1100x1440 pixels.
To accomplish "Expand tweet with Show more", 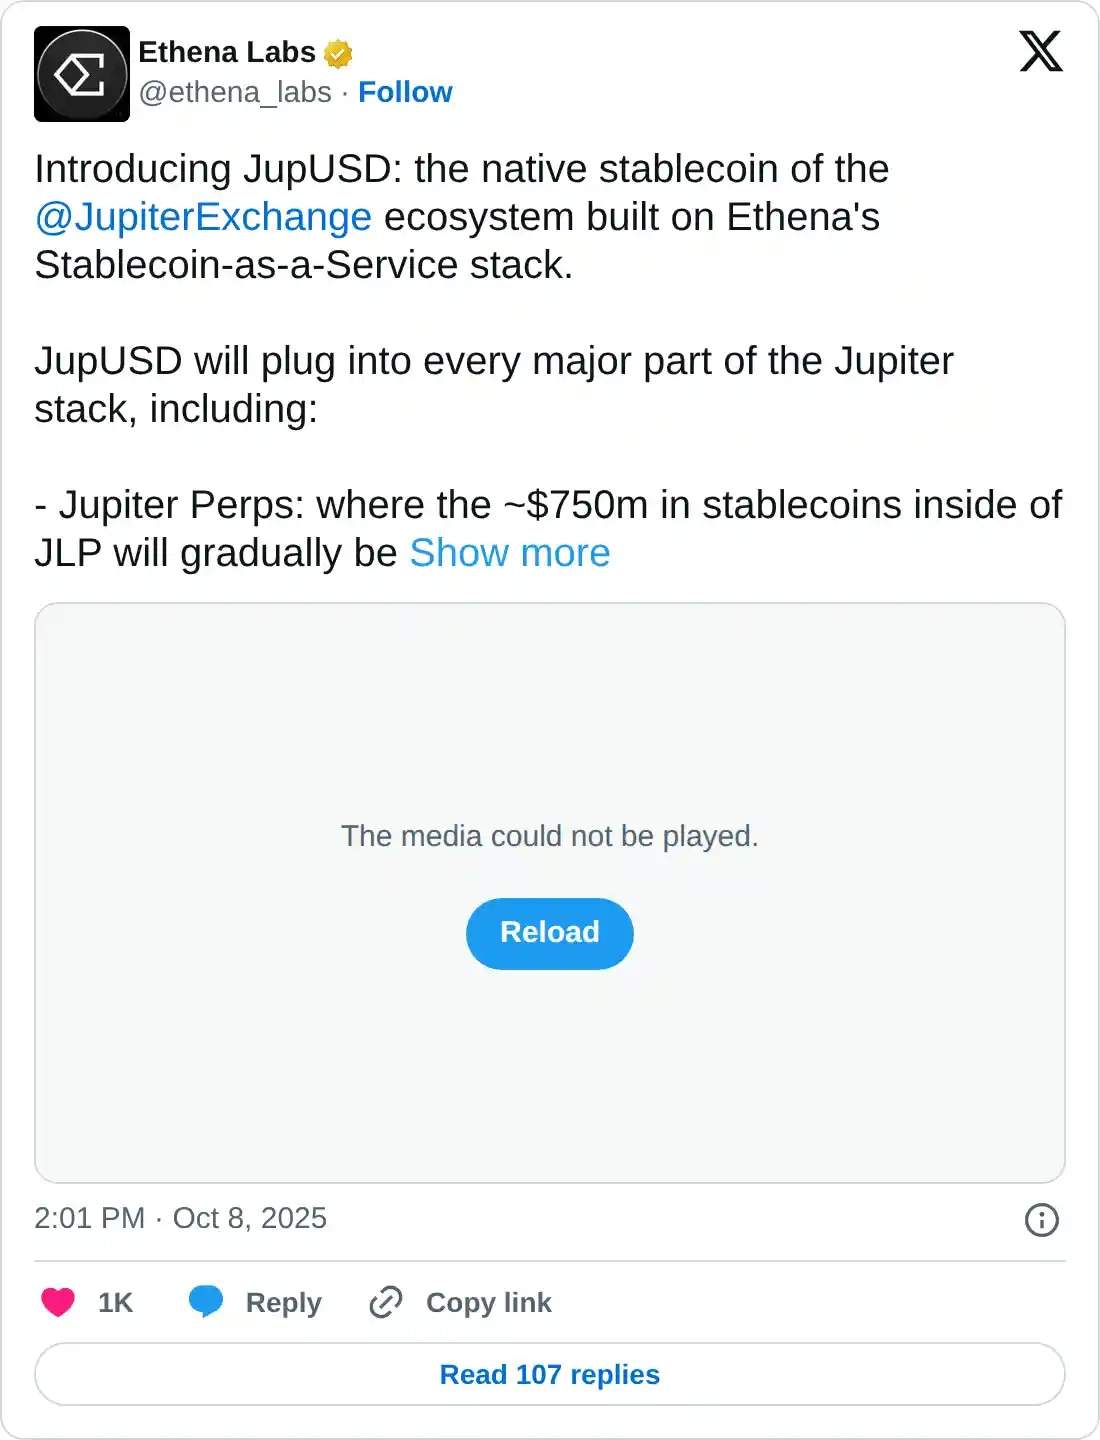I will 510,553.
